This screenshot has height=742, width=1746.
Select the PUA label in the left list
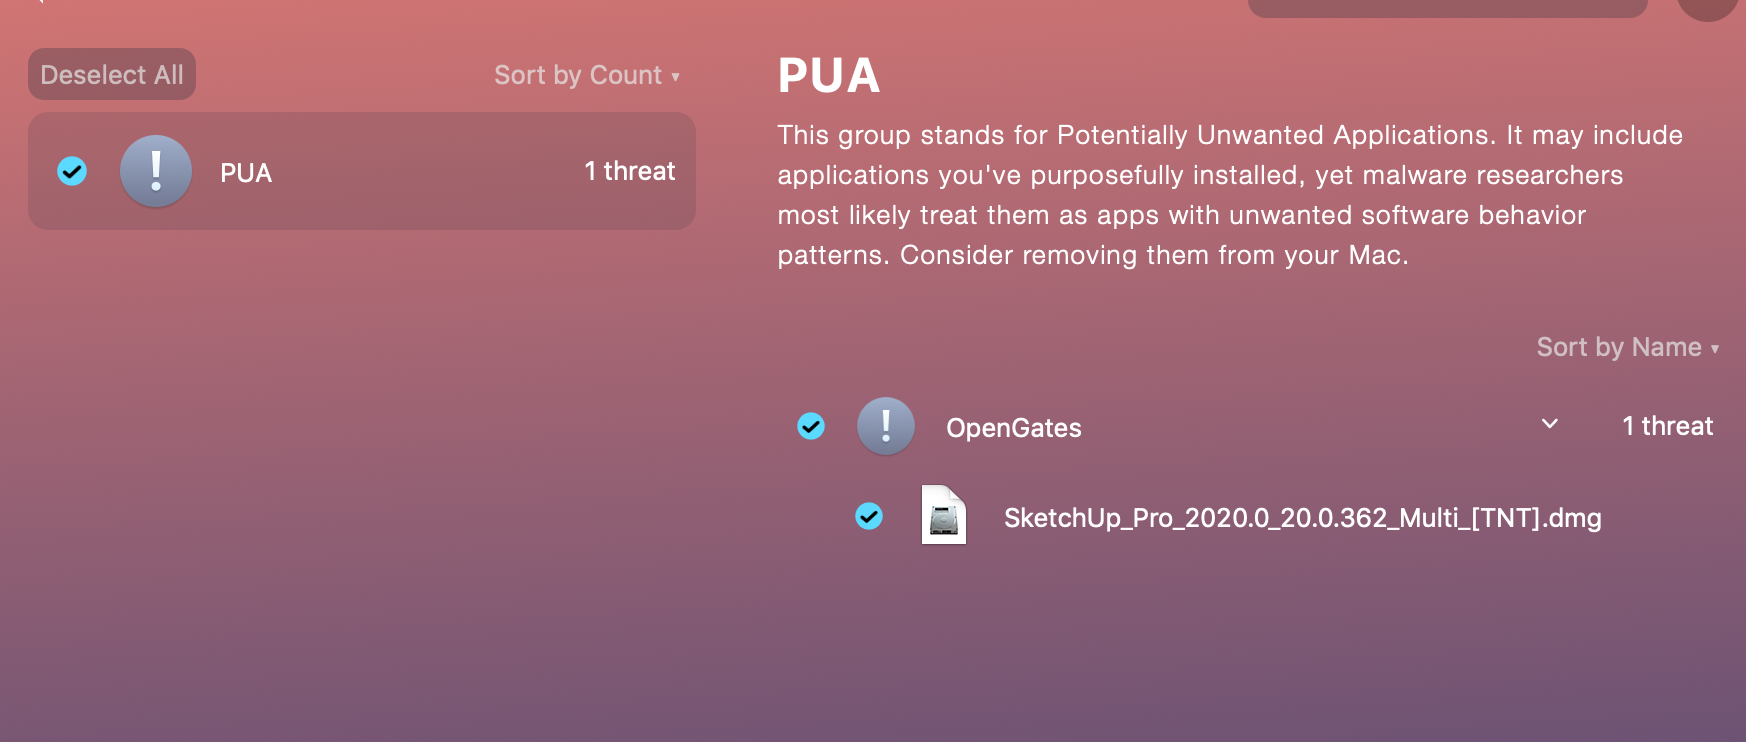click(246, 173)
